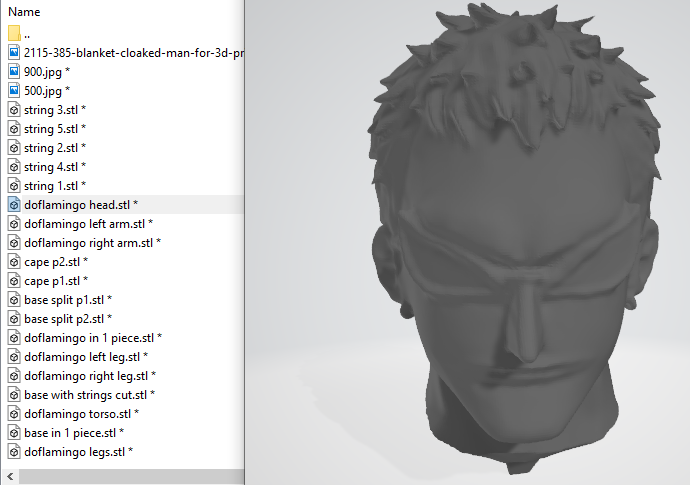Image resolution: width=690 pixels, height=485 pixels.
Task: Click the string 2.stl file icon
Action: click(x=14, y=147)
